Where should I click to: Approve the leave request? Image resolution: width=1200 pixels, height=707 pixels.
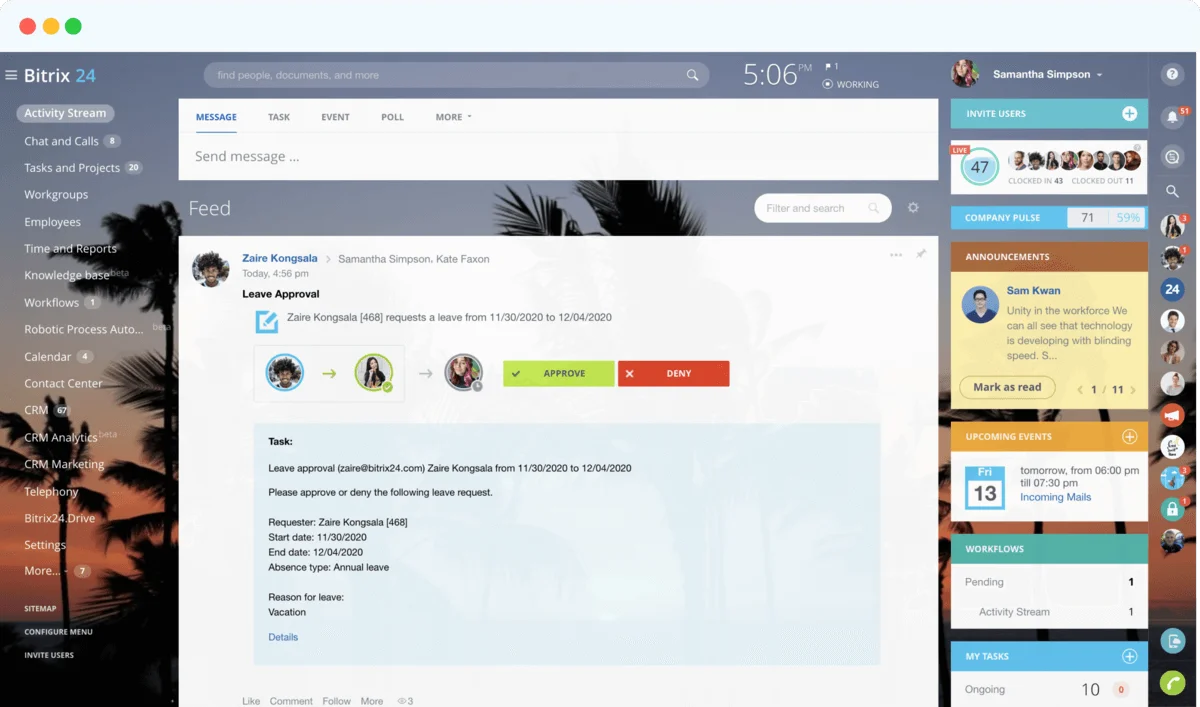click(558, 374)
